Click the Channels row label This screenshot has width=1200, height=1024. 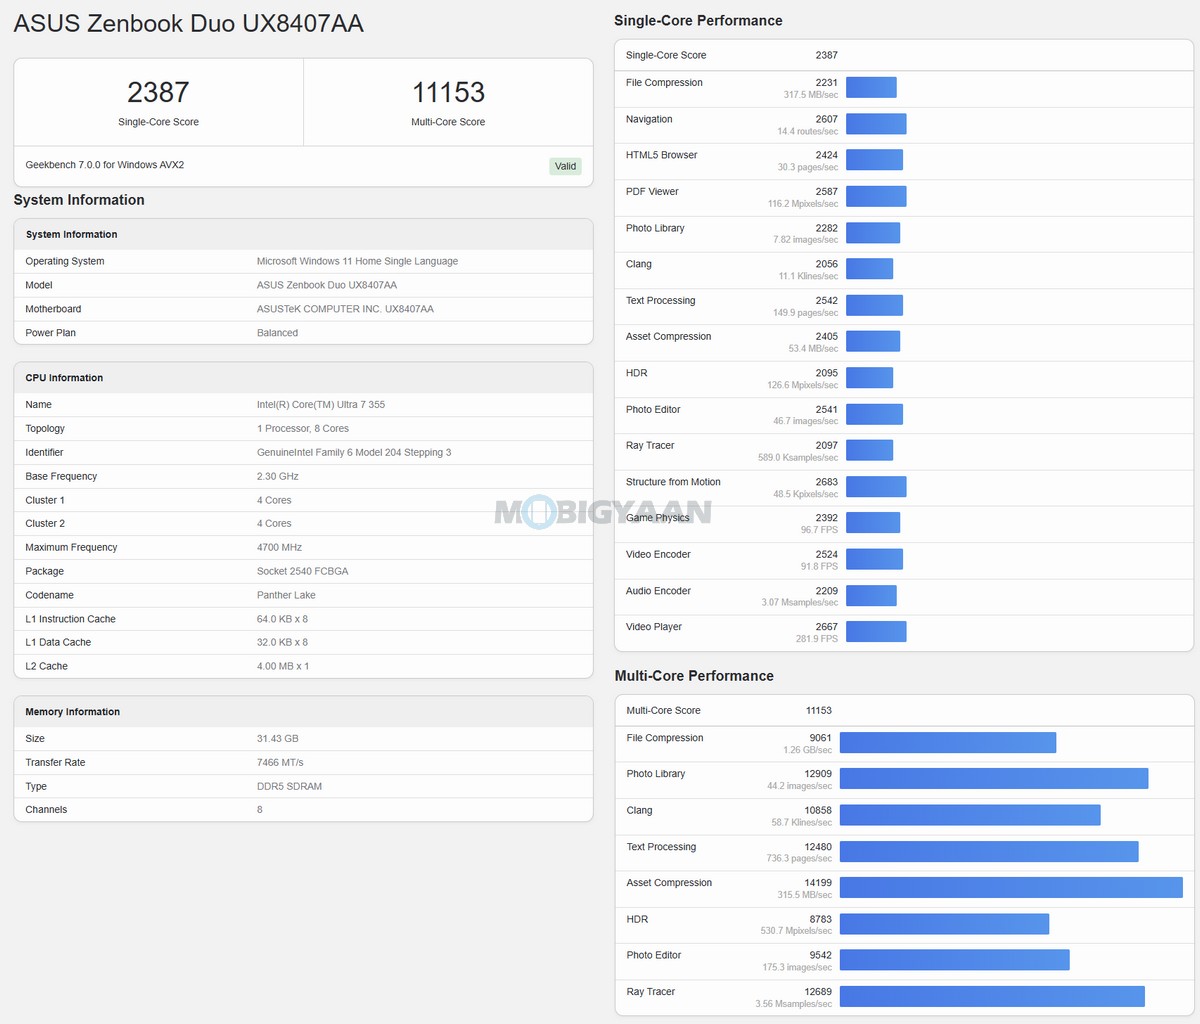coord(46,810)
